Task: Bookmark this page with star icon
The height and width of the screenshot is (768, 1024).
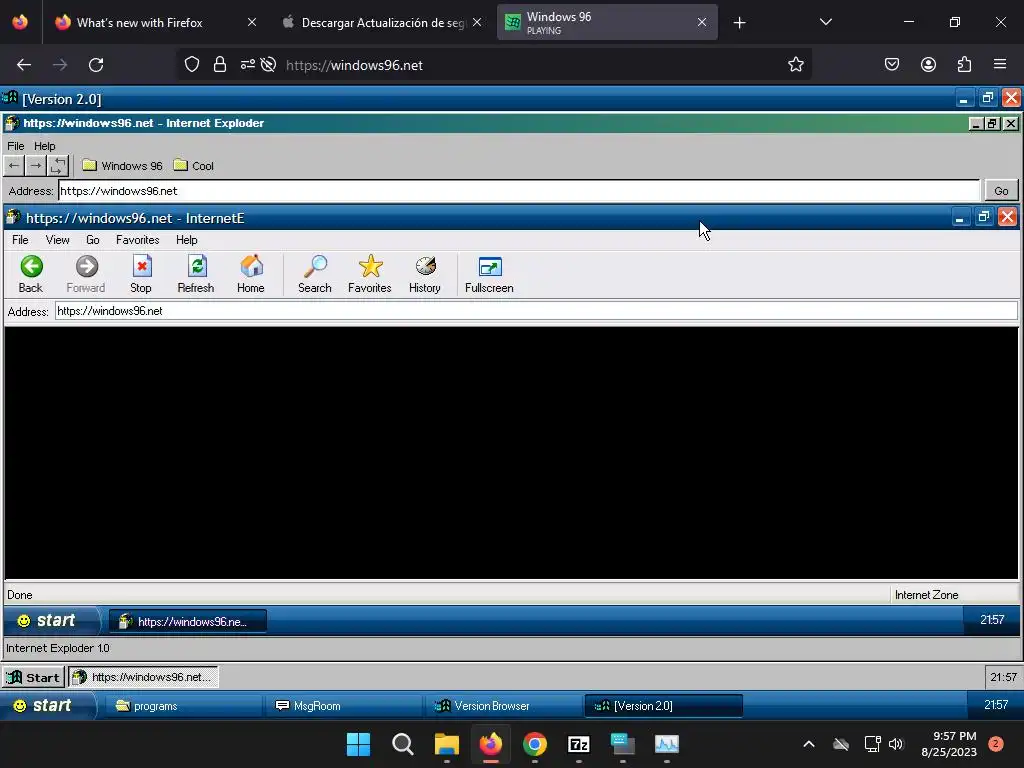Action: tap(795, 65)
